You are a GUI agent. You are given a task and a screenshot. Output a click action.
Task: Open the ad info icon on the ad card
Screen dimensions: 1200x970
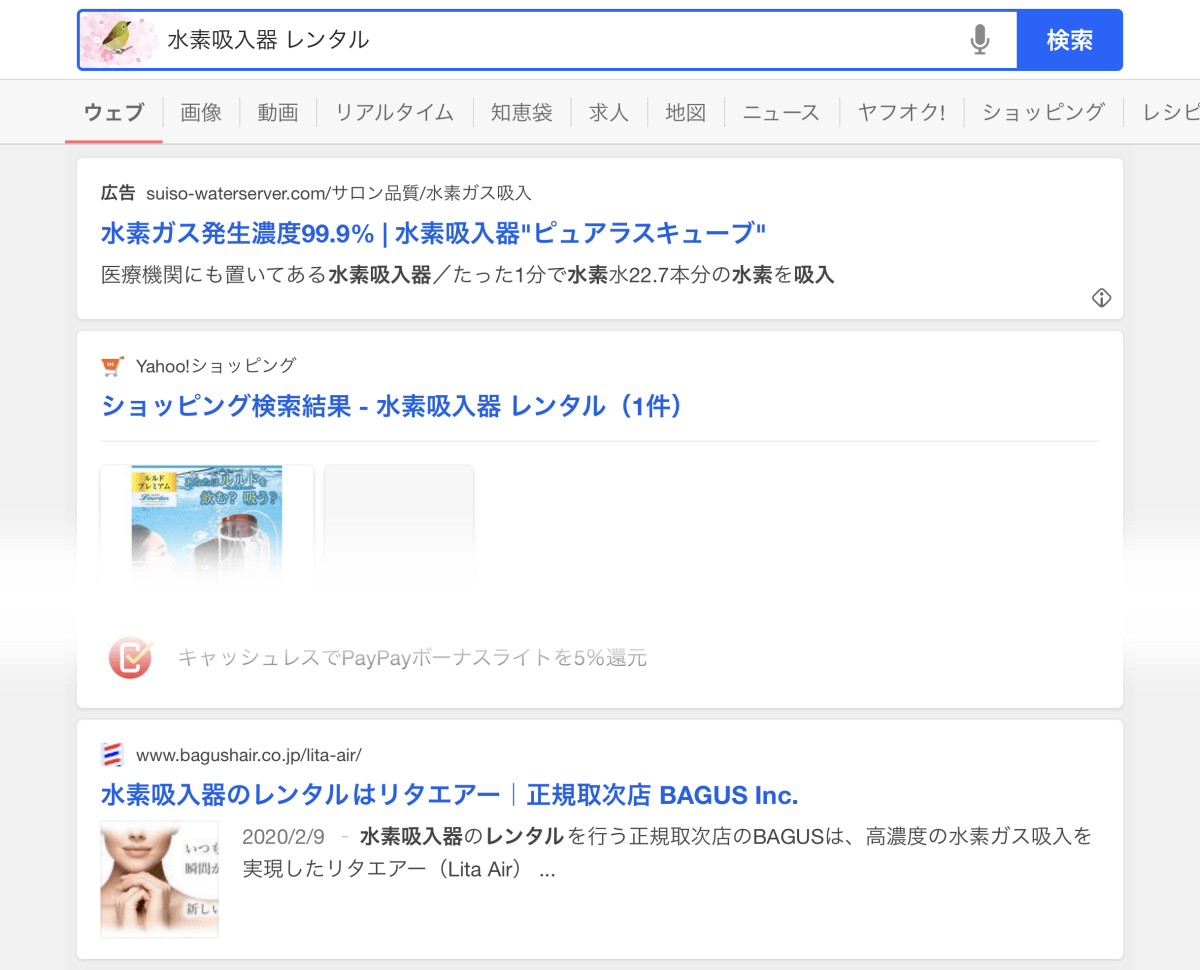tap(1101, 297)
